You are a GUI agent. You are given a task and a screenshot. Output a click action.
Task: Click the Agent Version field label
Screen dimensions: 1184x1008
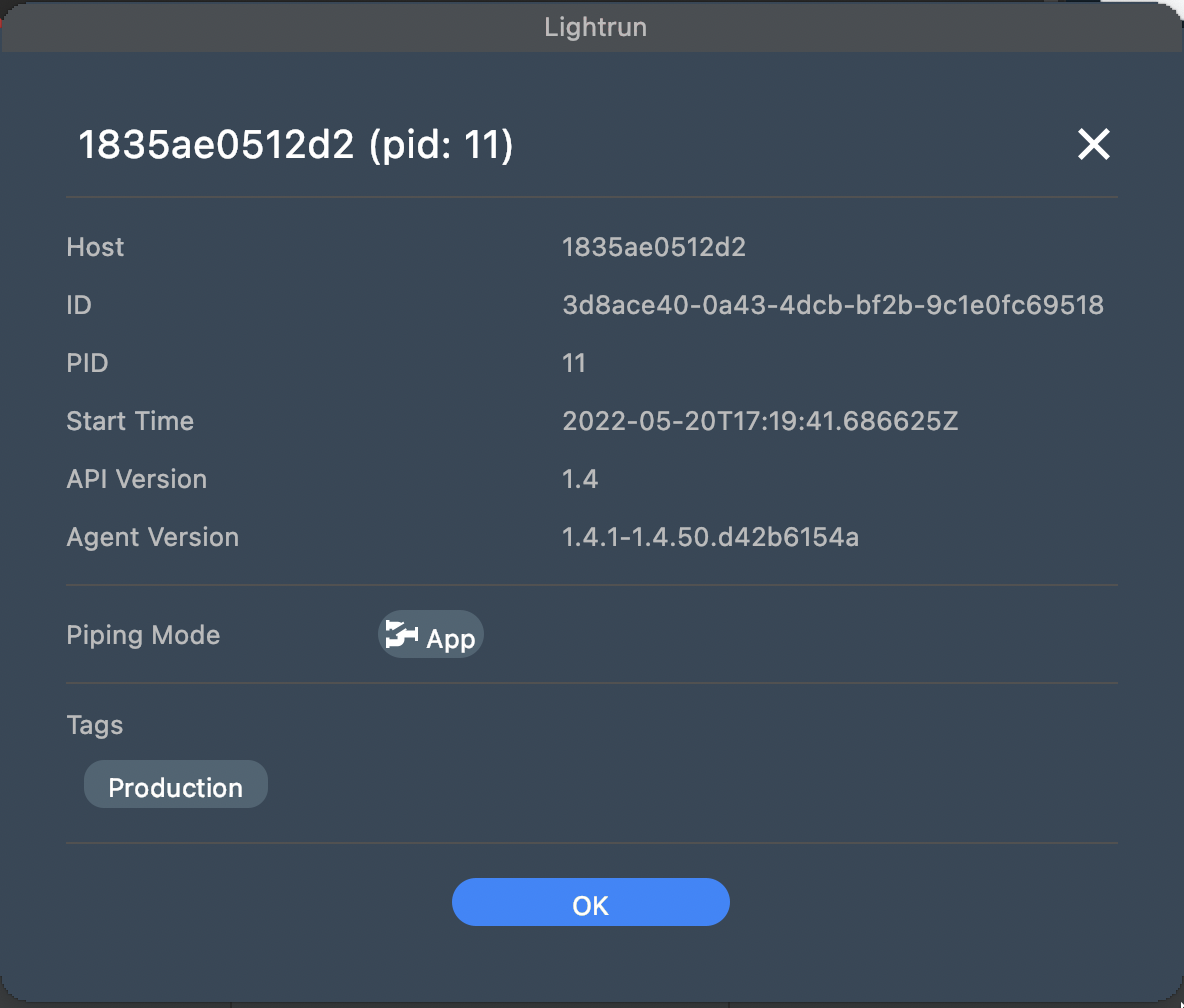pyautogui.click(x=152, y=537)
